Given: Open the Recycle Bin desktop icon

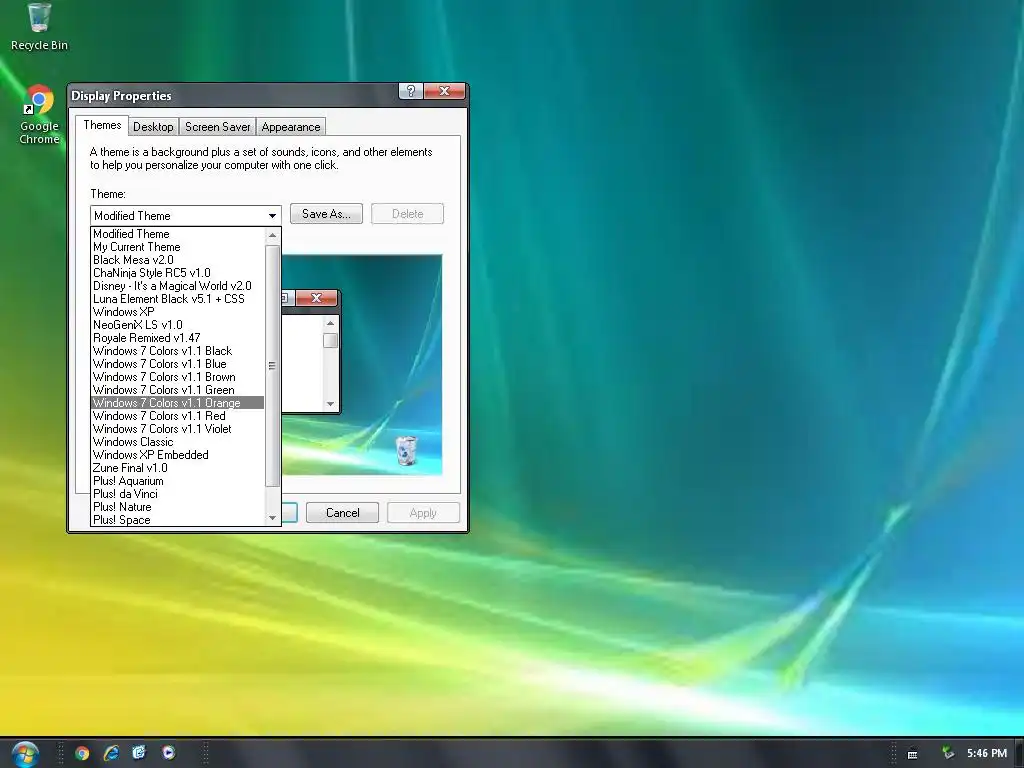Looking at the screenshot, I should point(39,26).
